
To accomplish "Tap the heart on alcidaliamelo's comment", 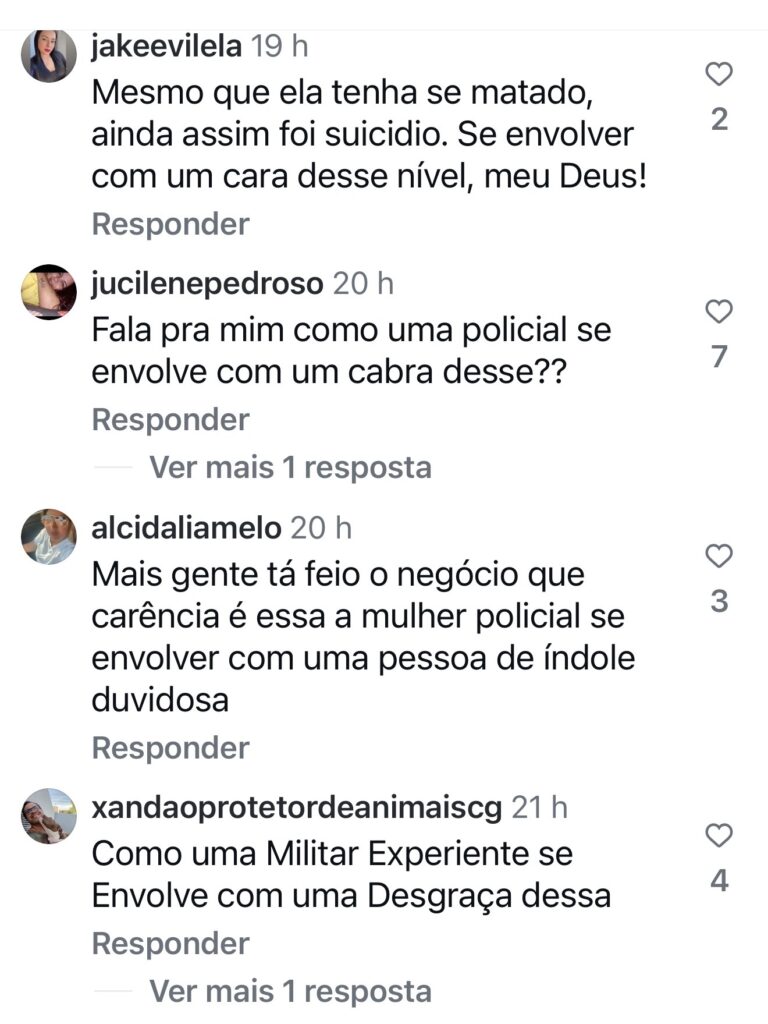I will pyautogui.click(x=719, y=556).
